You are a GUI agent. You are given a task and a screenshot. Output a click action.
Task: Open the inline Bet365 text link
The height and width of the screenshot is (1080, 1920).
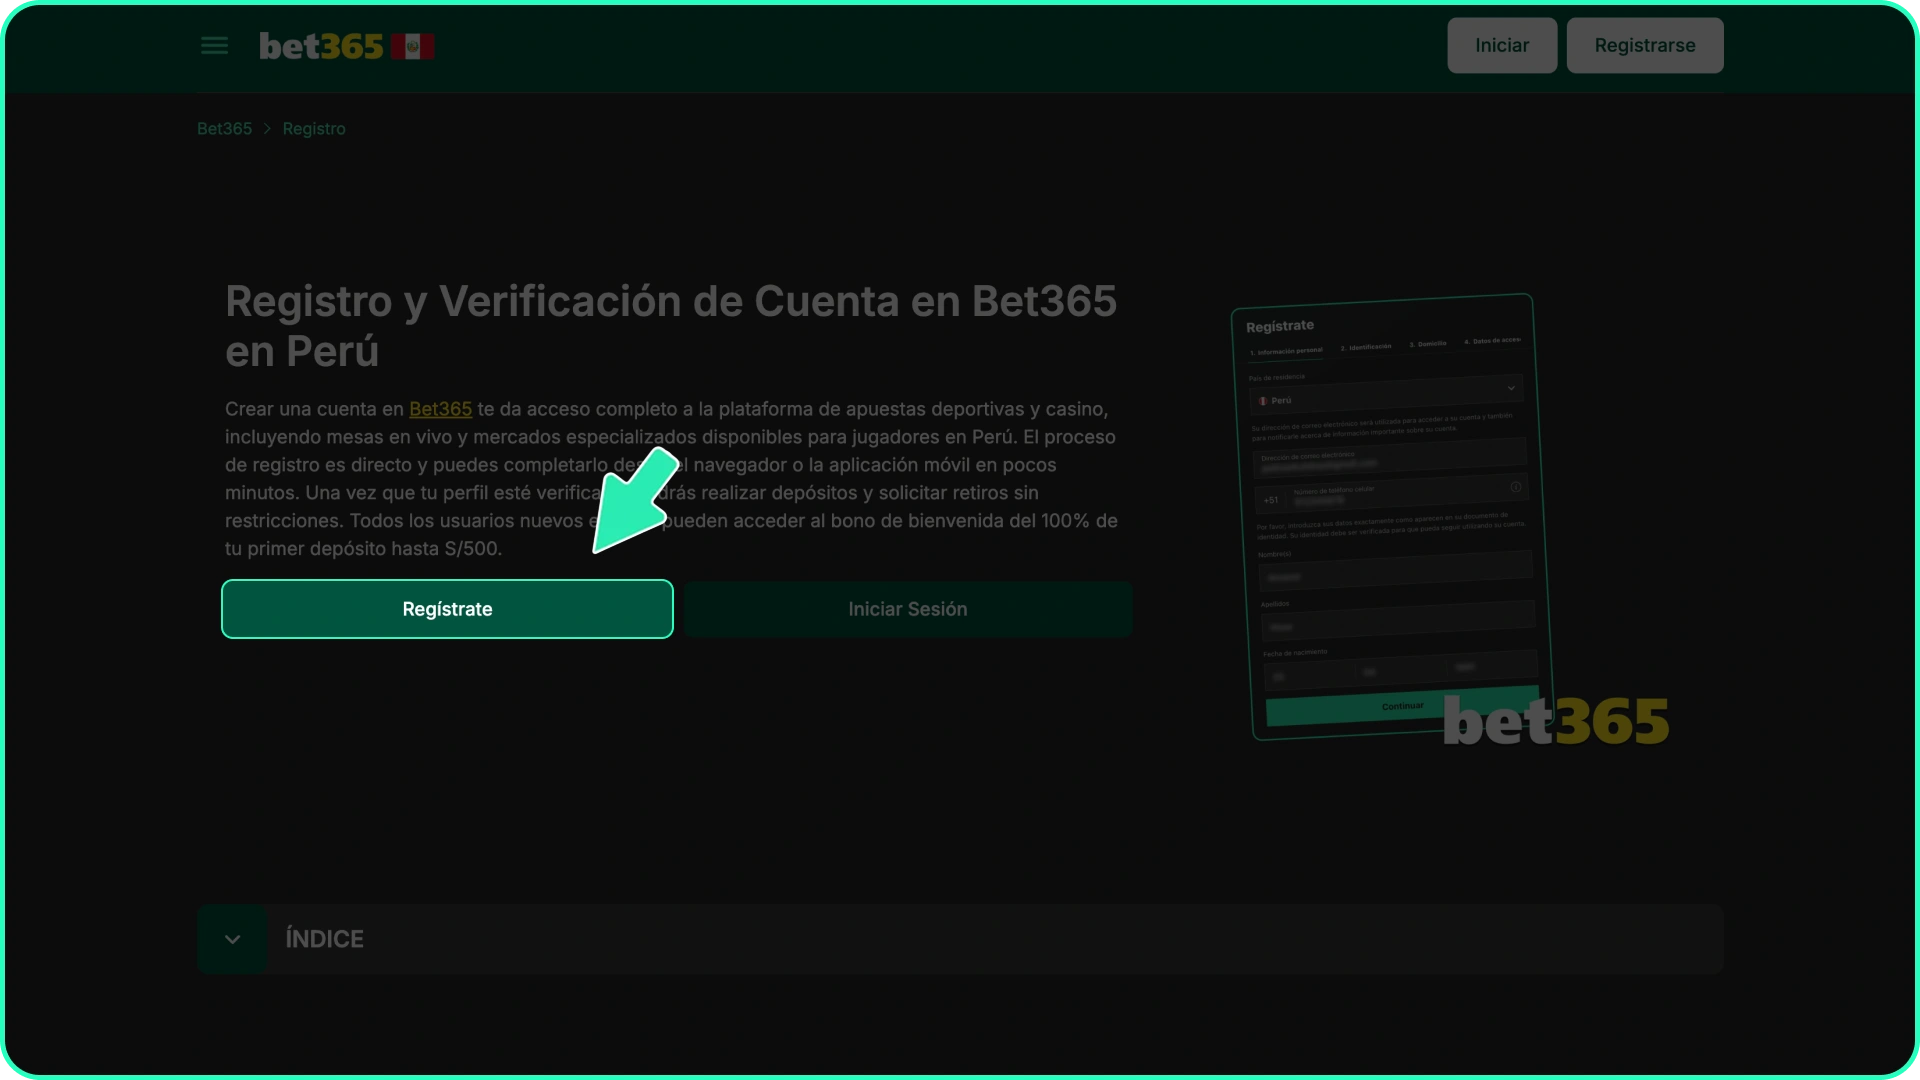pyautogui.click(x=440, y=409)
